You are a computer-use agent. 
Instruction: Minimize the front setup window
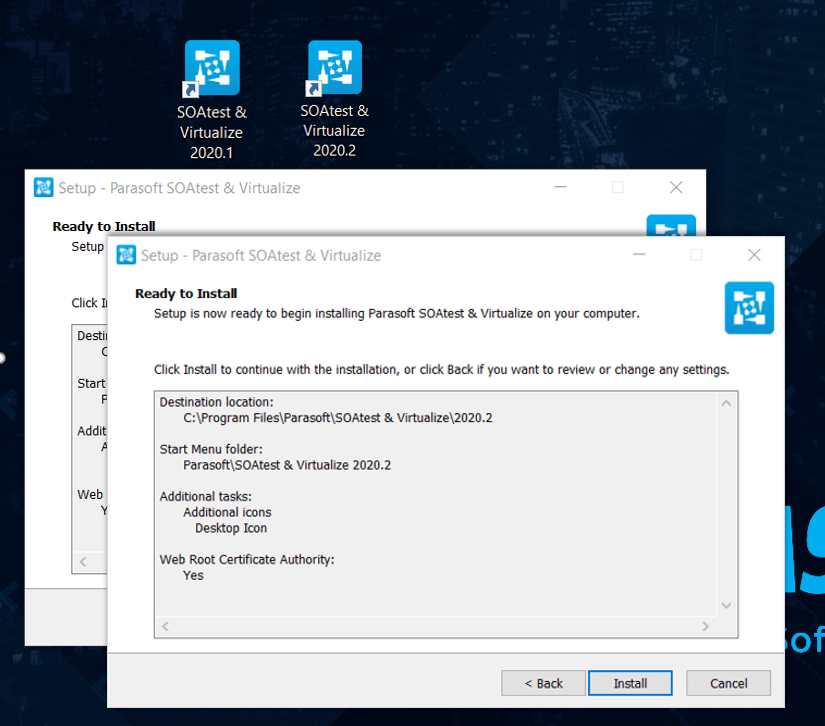click(x=639, y=255)
